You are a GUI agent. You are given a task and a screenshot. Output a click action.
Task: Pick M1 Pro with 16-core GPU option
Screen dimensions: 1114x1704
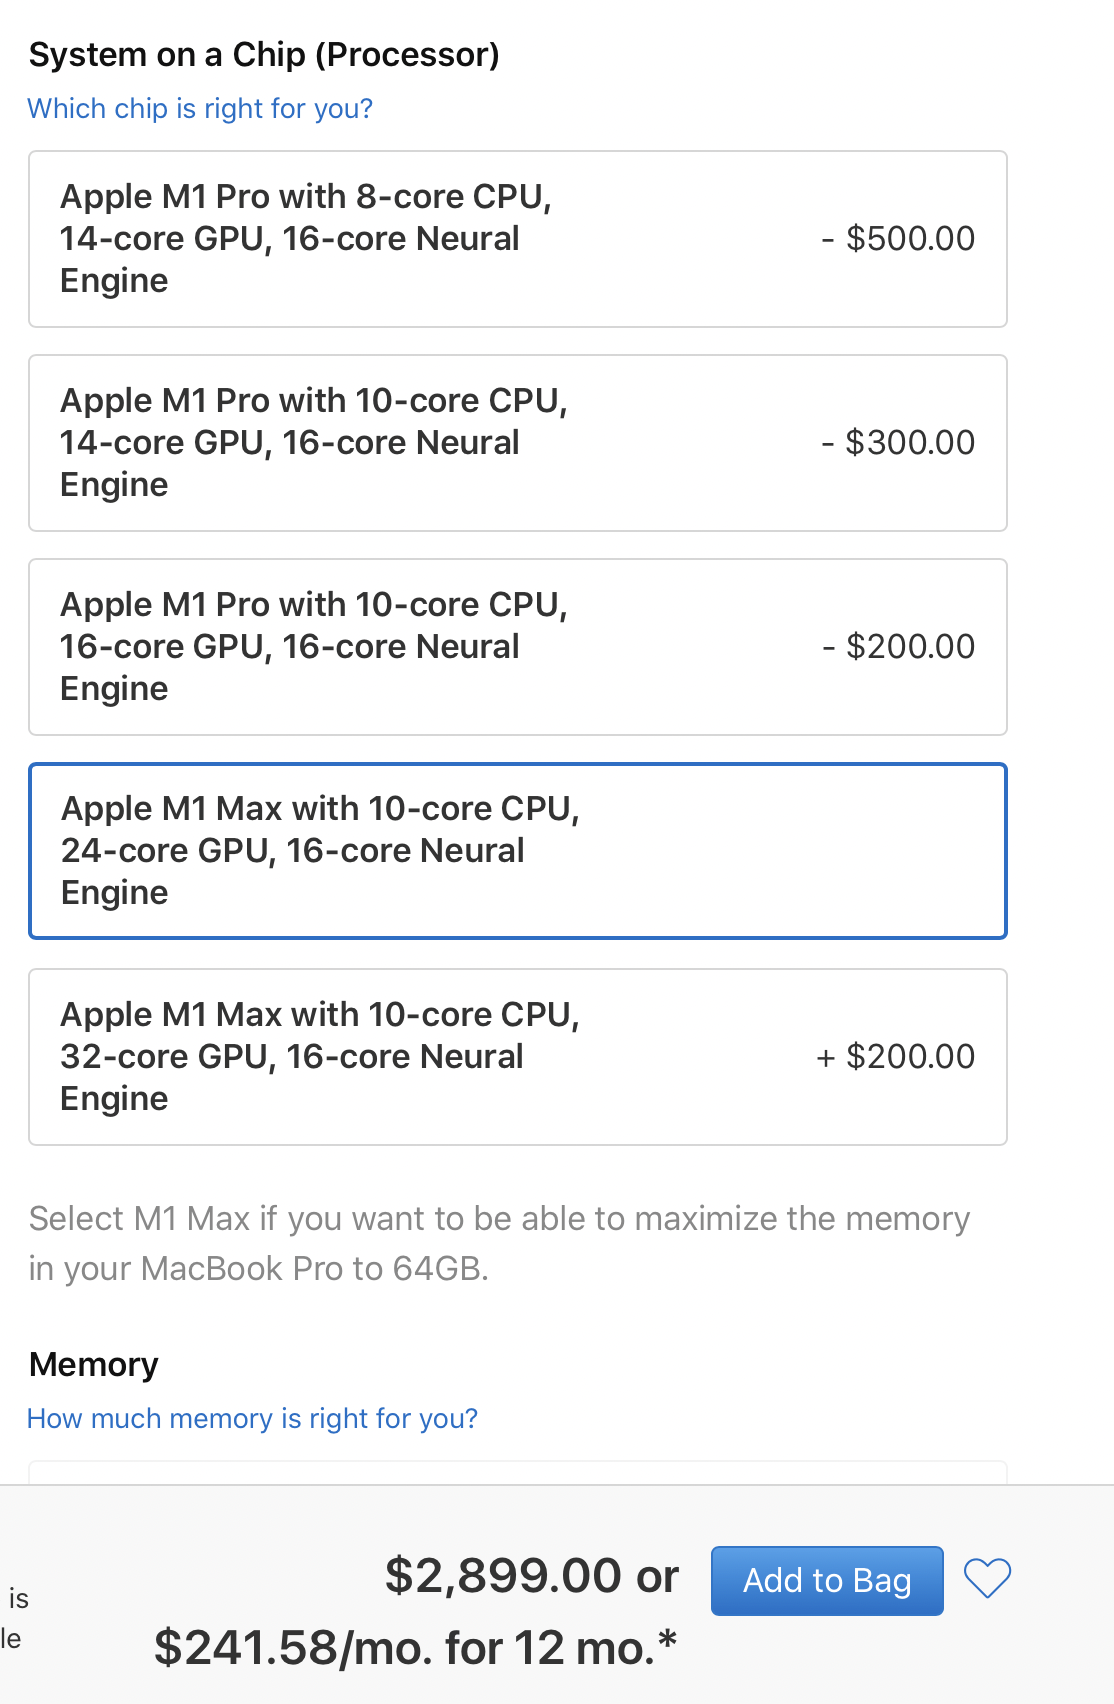[517, 647]
